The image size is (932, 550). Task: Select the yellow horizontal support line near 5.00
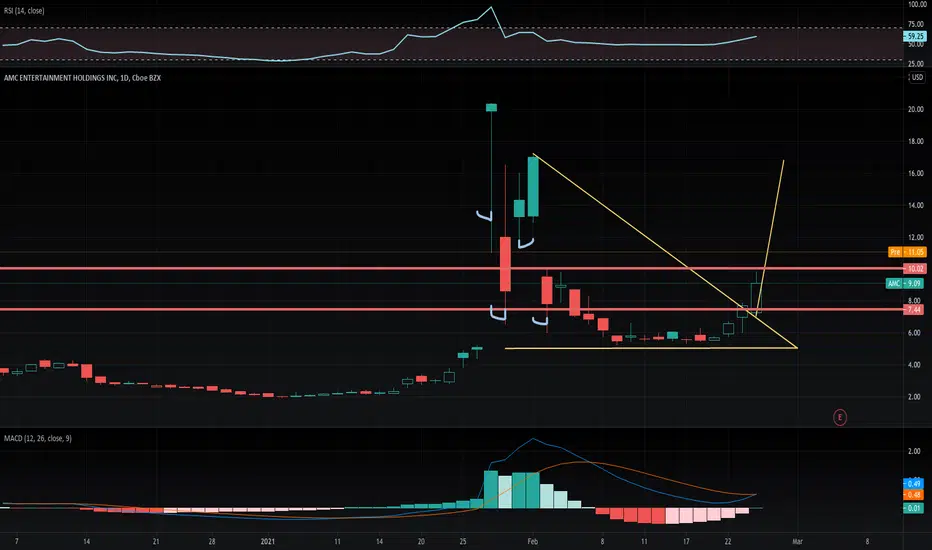(651, 348)
